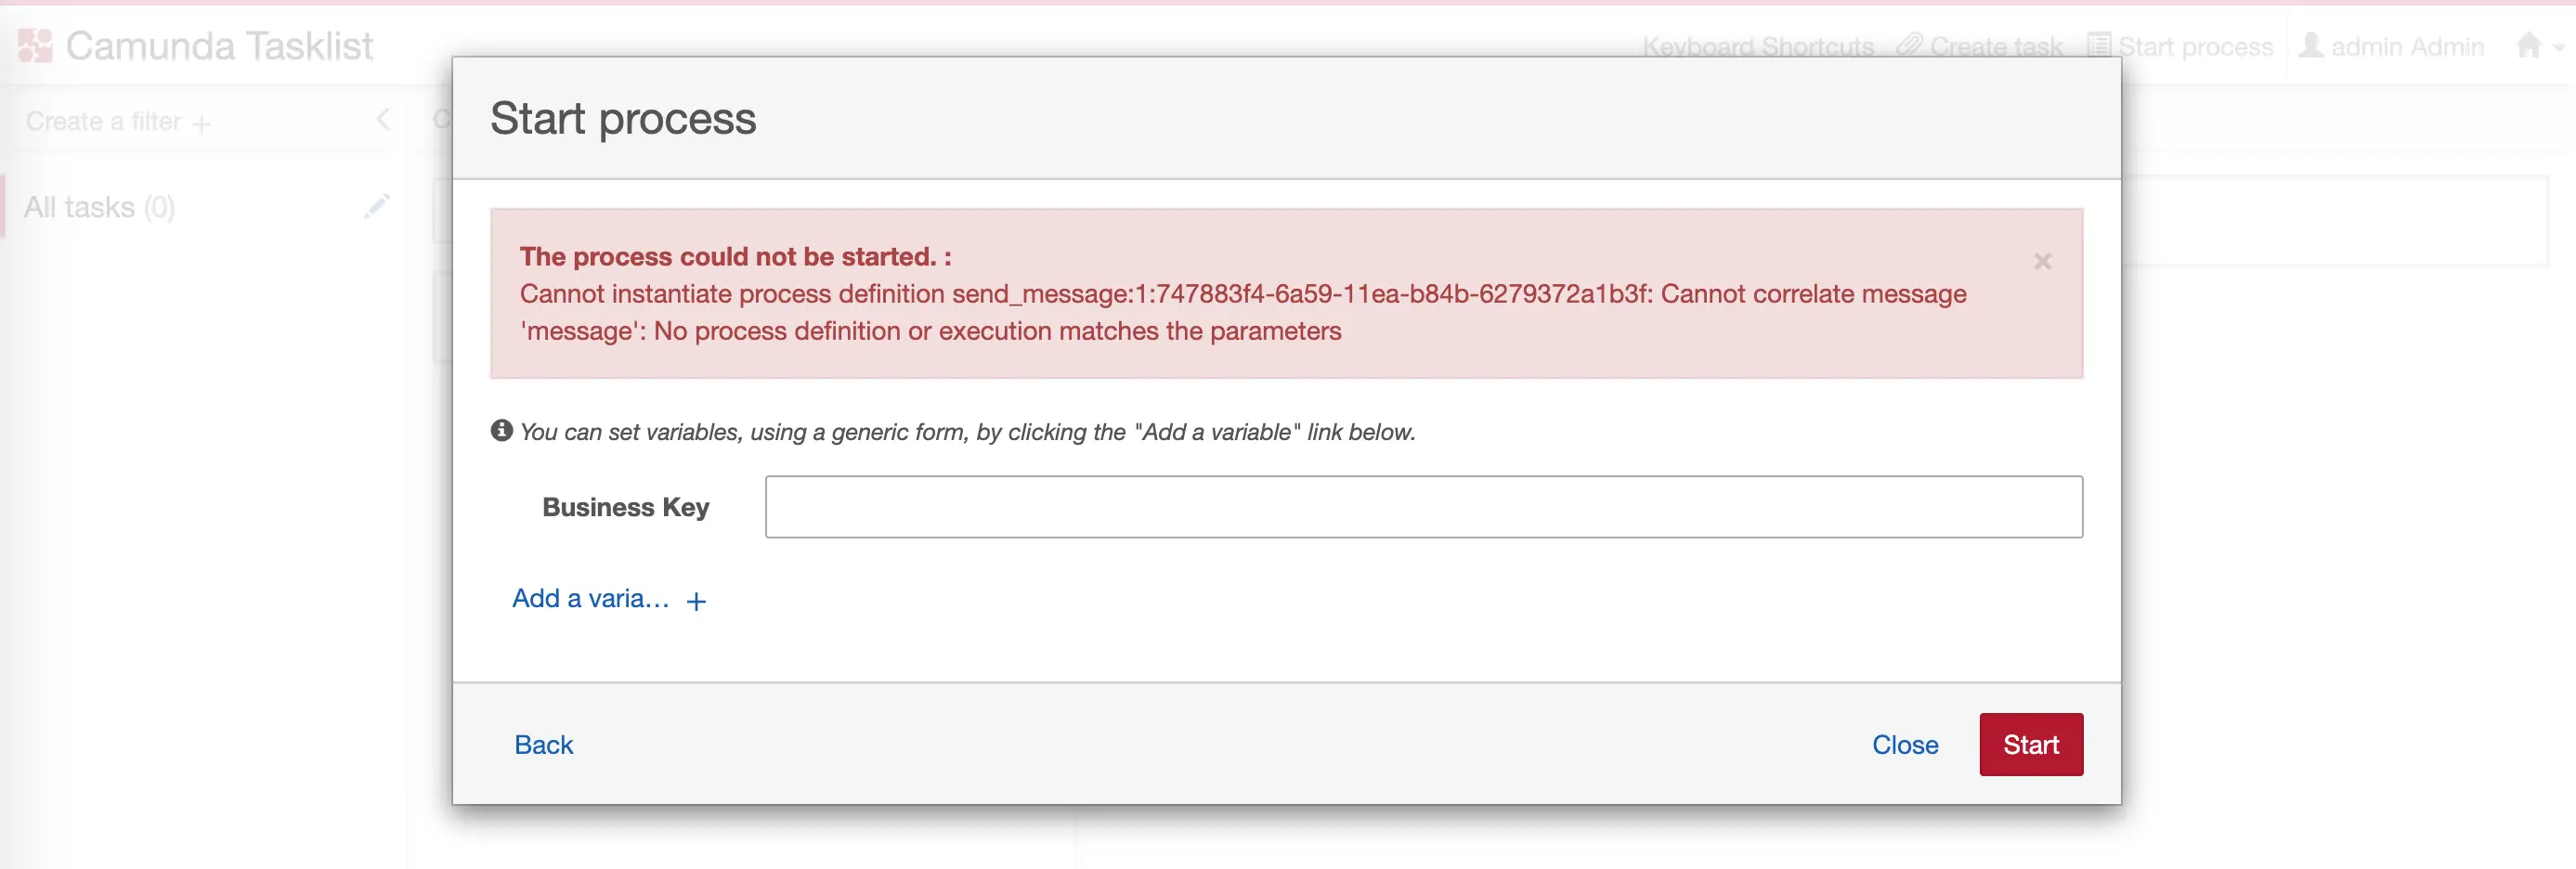Click the paperclip Create task icon
Image resolution: width=2576 pixels, height=869 pixels.
point(1911,46)
